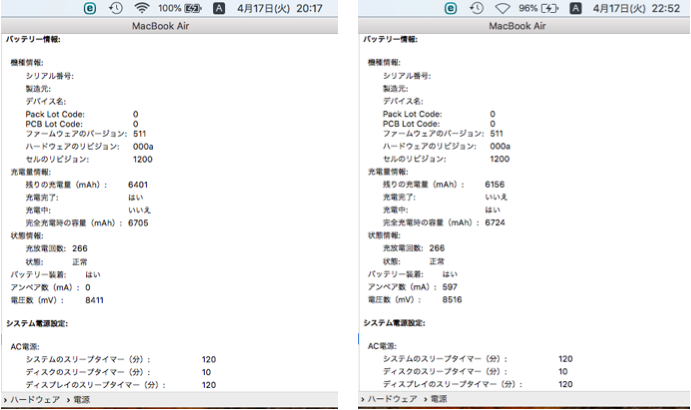Select ハードウェア breadcrumb in the 20:17 window

35,399
